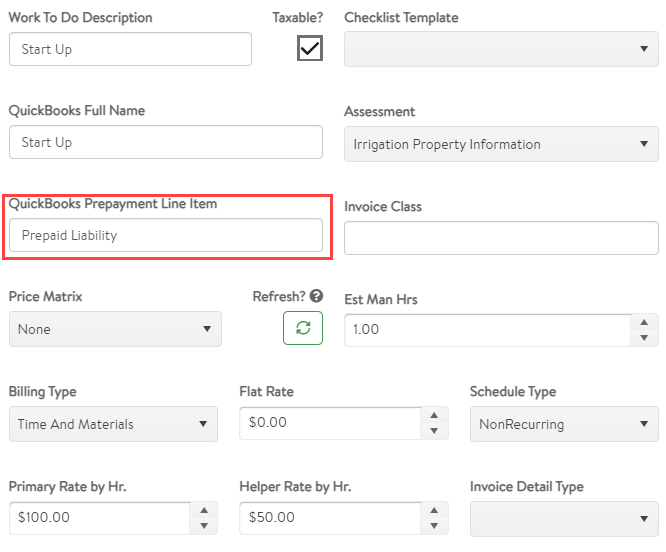The width and height of the screenshot is (666, 552).
Task: Open the Checklist Template dropdown
Action: point(501,49)
